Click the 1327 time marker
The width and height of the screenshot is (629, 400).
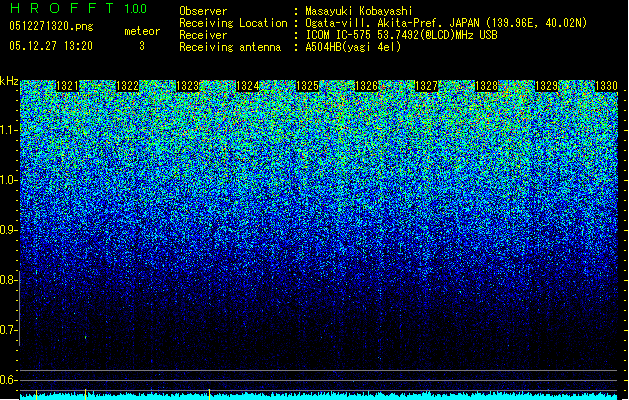tap(426, 86)
